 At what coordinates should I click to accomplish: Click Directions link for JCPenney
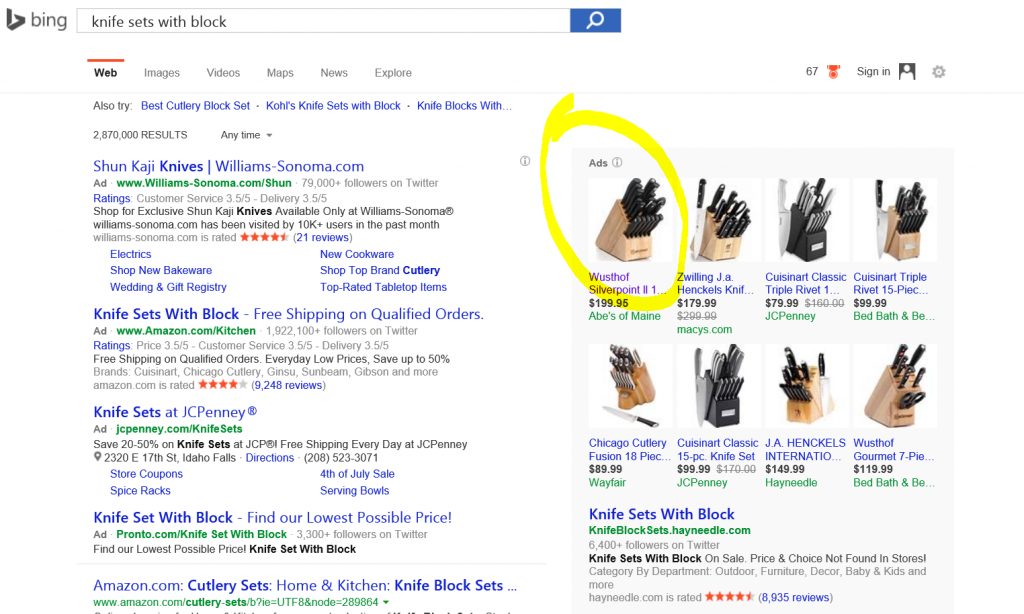coord(270,458)
